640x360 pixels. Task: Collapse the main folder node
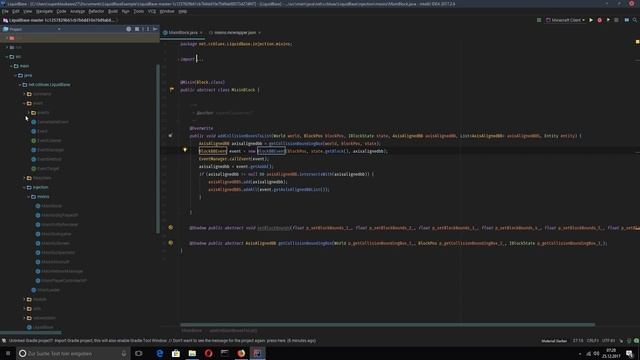click(x=11, y=66)
